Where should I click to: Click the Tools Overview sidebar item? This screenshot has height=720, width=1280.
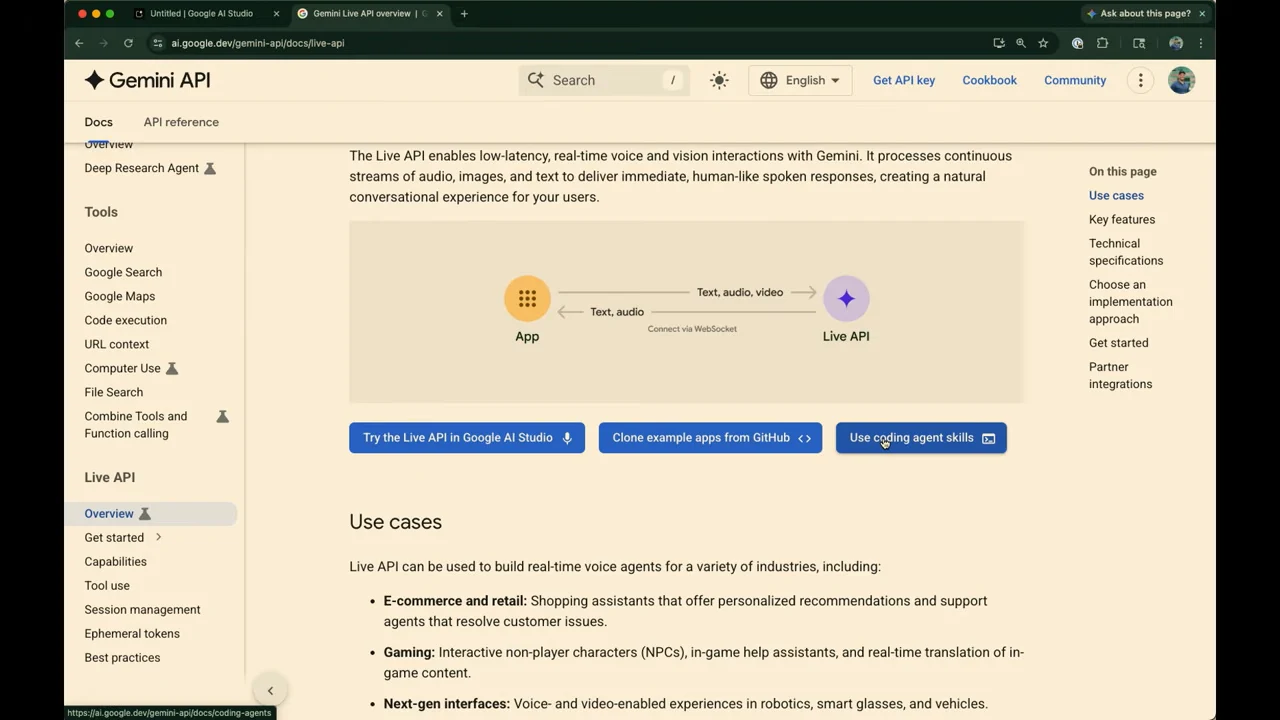109,248
